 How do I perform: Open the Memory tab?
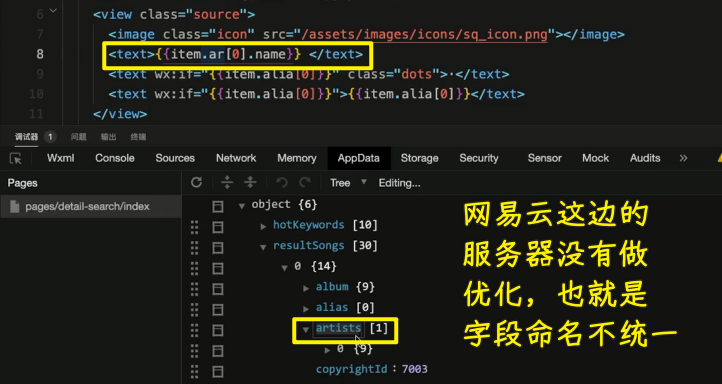[297, 158]
